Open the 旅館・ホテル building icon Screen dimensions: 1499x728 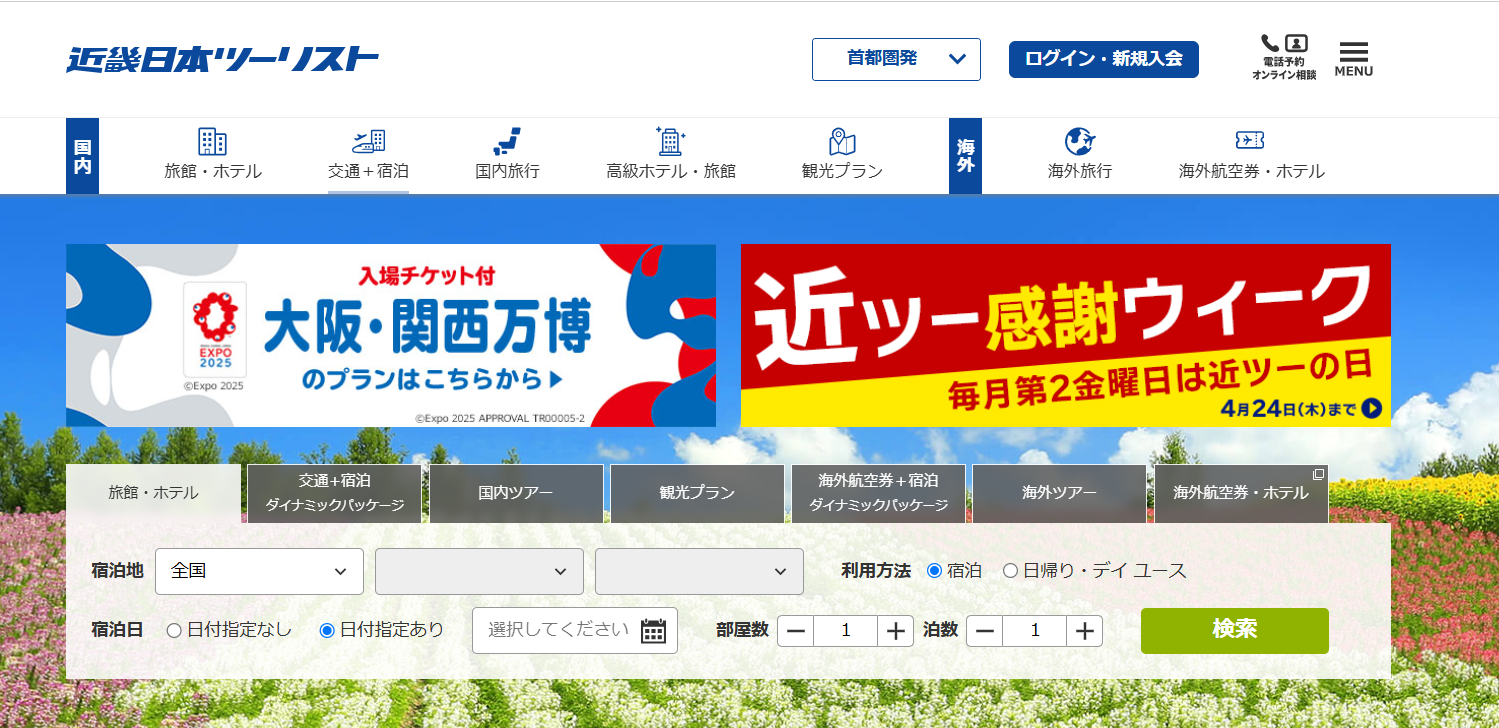(212, 142)
